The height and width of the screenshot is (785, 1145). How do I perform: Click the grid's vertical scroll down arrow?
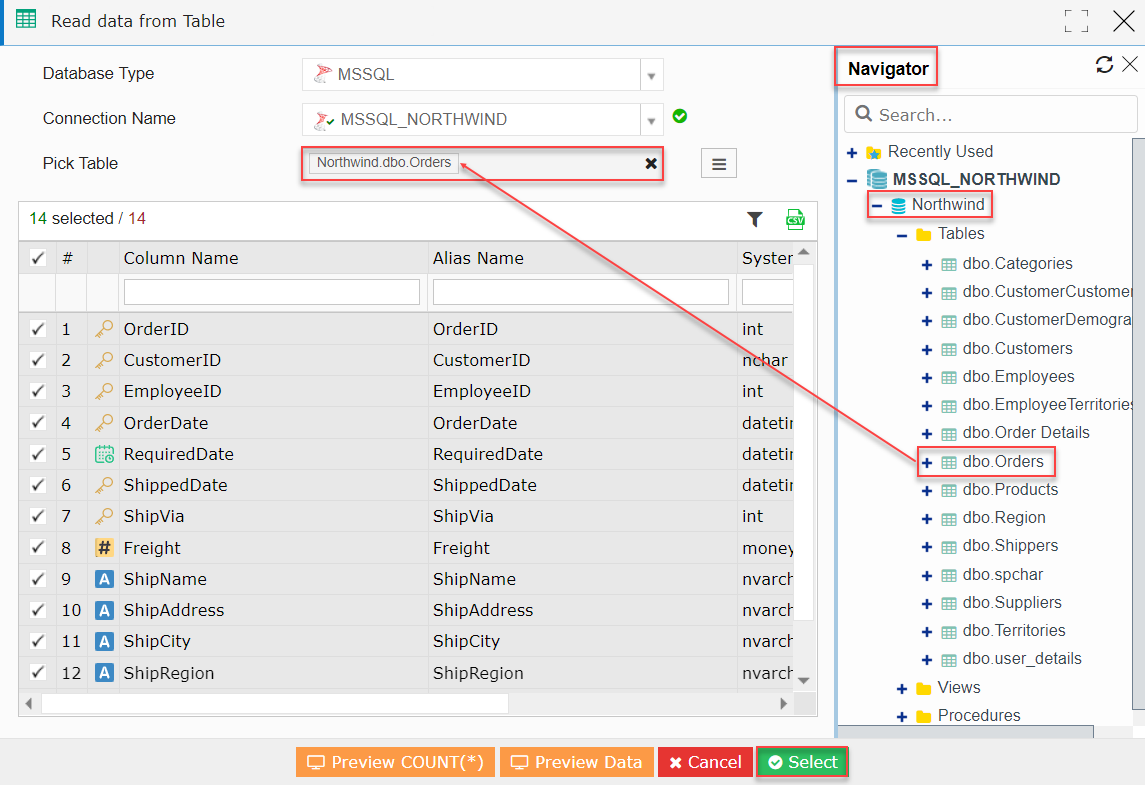pyautogui.click(x=804, y=681)
